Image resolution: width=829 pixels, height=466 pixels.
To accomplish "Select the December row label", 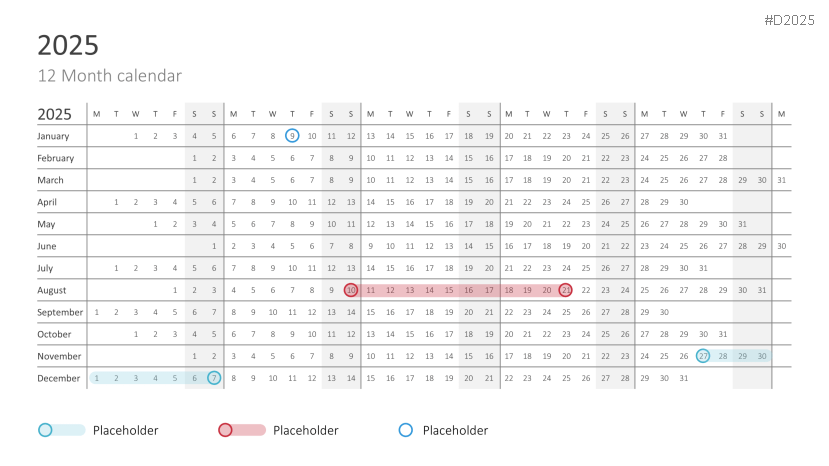I will coord(59,378).
